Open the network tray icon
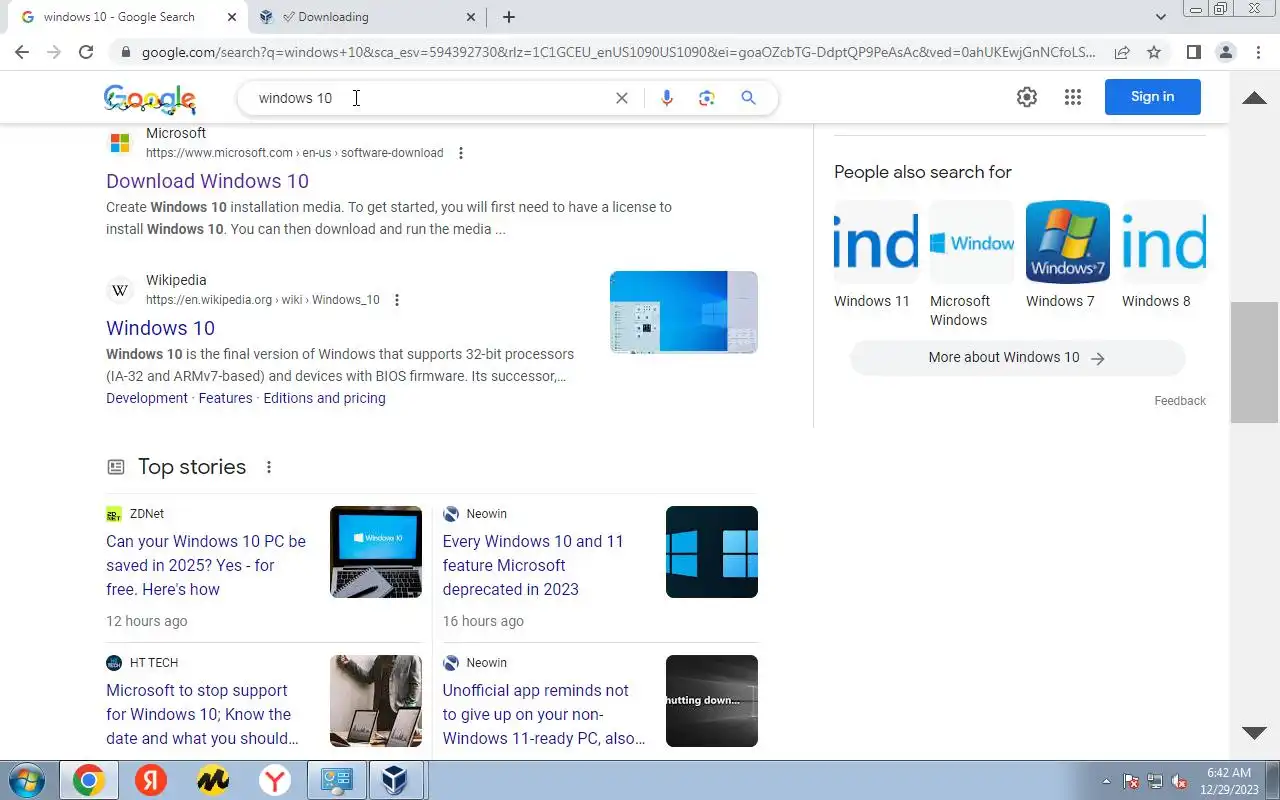 click(x=1155, y=781)
